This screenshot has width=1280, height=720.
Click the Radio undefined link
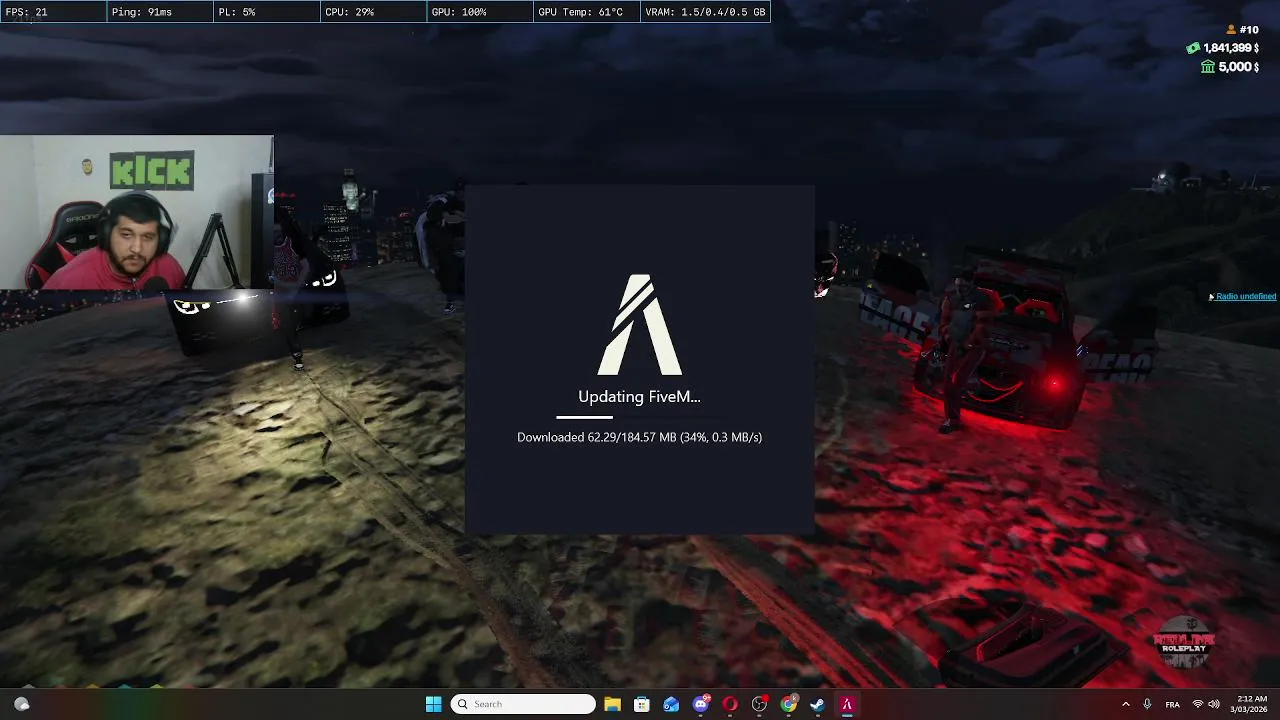(x=1246, y=296)
